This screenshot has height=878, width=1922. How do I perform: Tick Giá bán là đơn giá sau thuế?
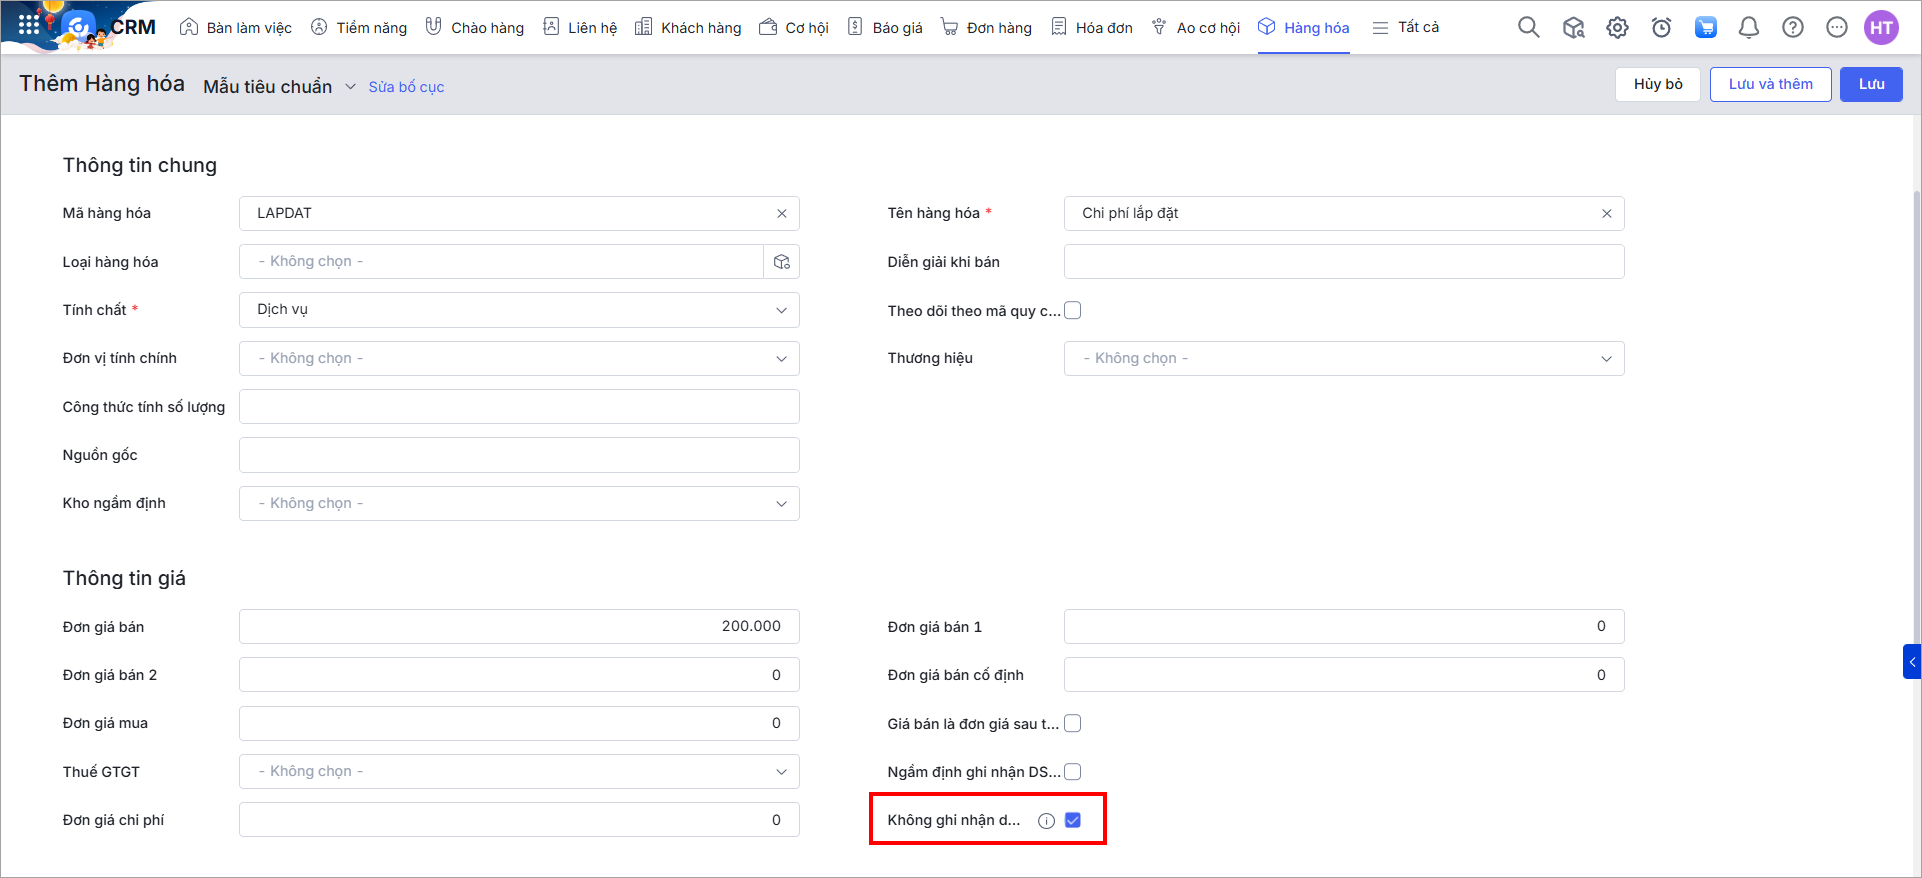point(1073,724)
